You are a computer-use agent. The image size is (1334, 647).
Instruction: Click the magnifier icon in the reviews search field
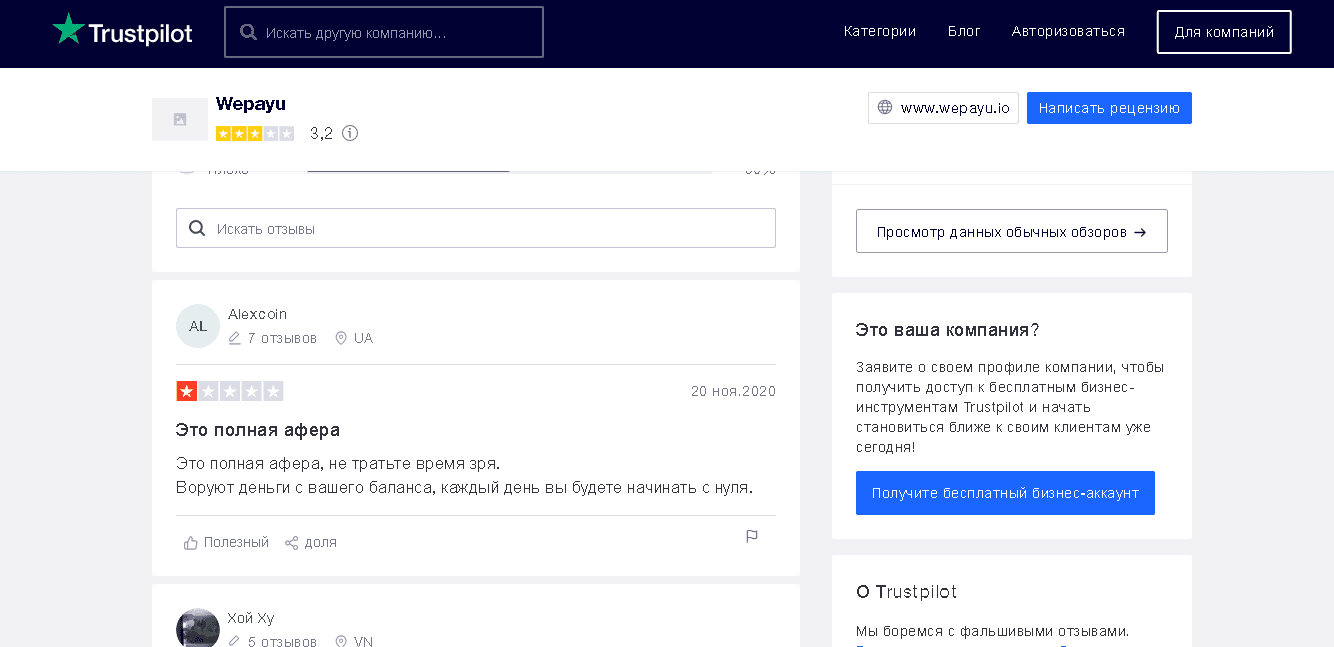(197, 227)
